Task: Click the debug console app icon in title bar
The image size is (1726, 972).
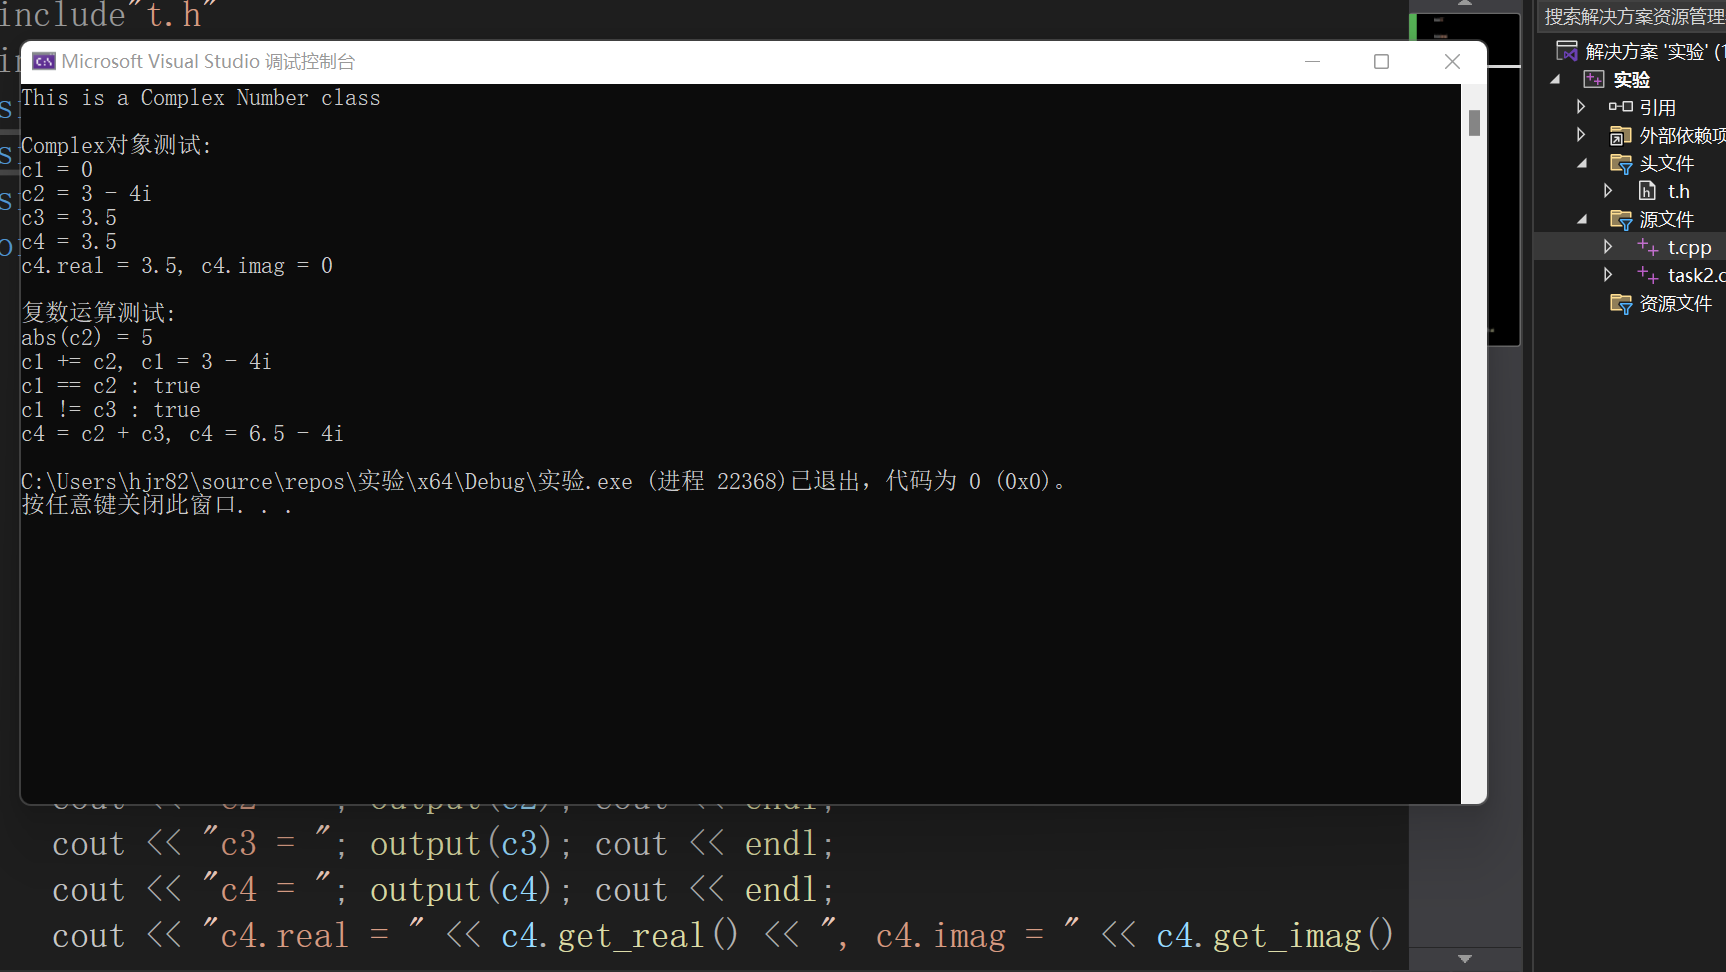Action: (44, 62)
